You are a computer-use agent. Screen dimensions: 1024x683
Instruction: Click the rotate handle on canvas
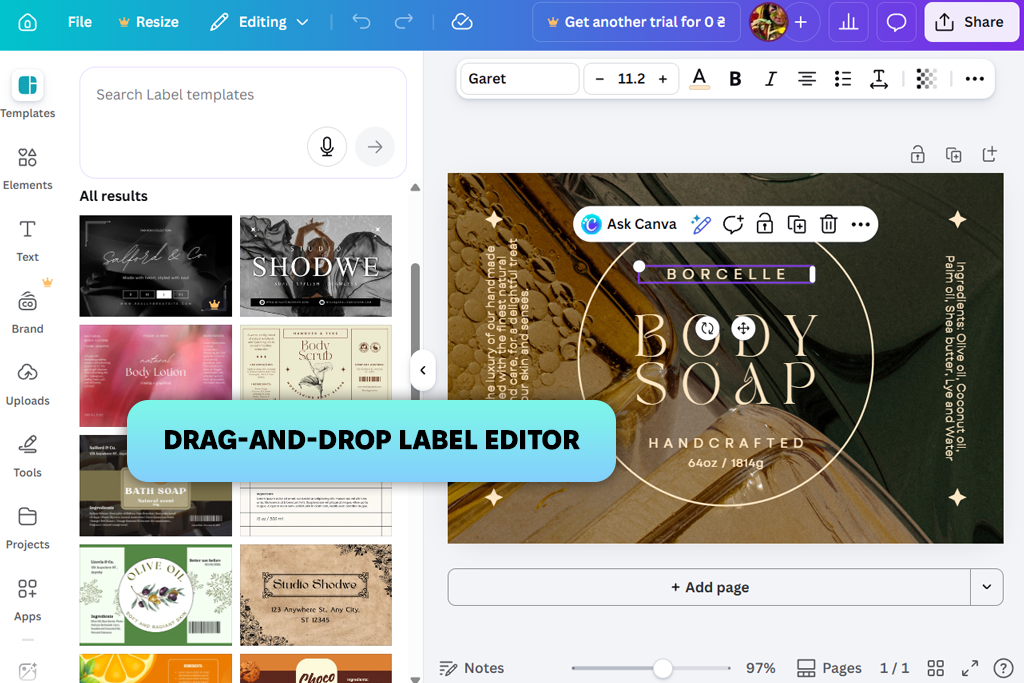[x=707, y=328]
